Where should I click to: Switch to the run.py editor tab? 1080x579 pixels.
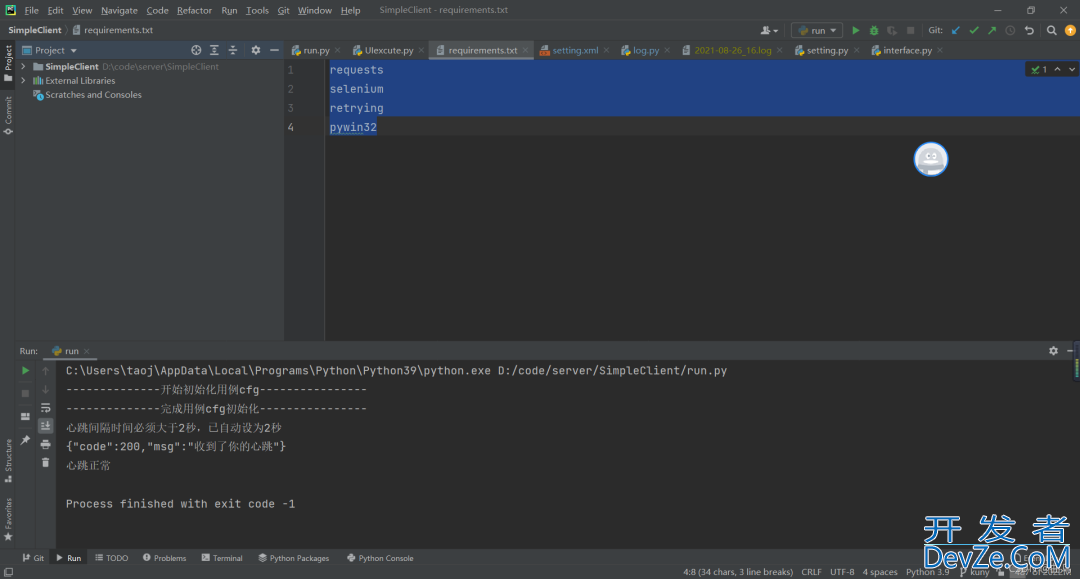315,50
